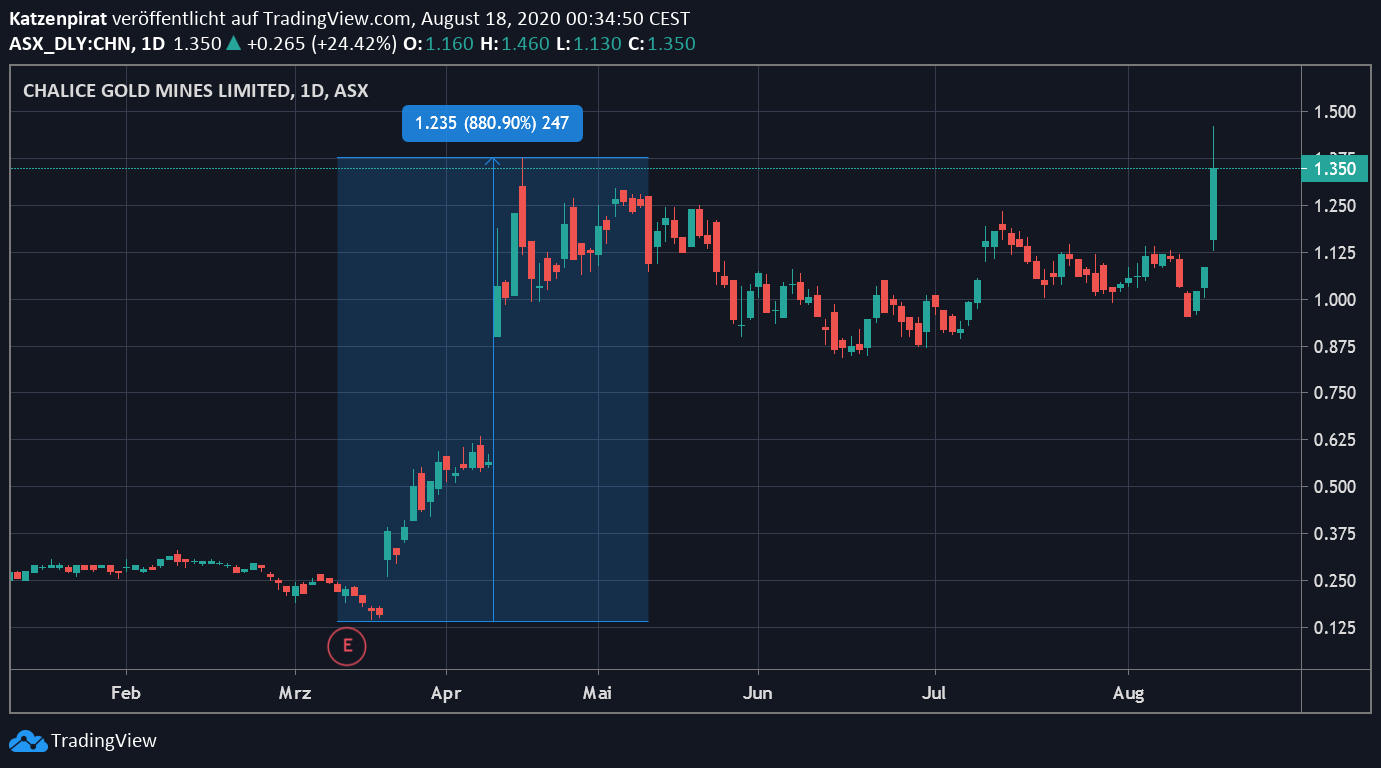Click the earnings 'E' marker circle
Image resolution: width=1381 pixels, height=768 pixels.
click(347, 645)
